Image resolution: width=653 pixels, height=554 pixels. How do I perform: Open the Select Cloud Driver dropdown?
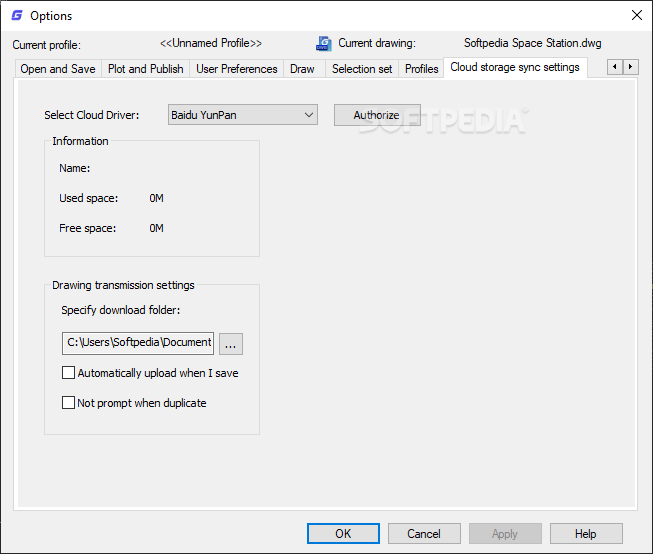243,115
